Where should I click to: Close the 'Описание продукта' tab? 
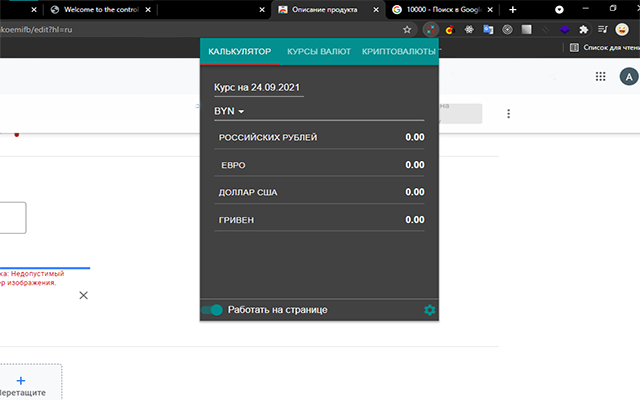376,9
